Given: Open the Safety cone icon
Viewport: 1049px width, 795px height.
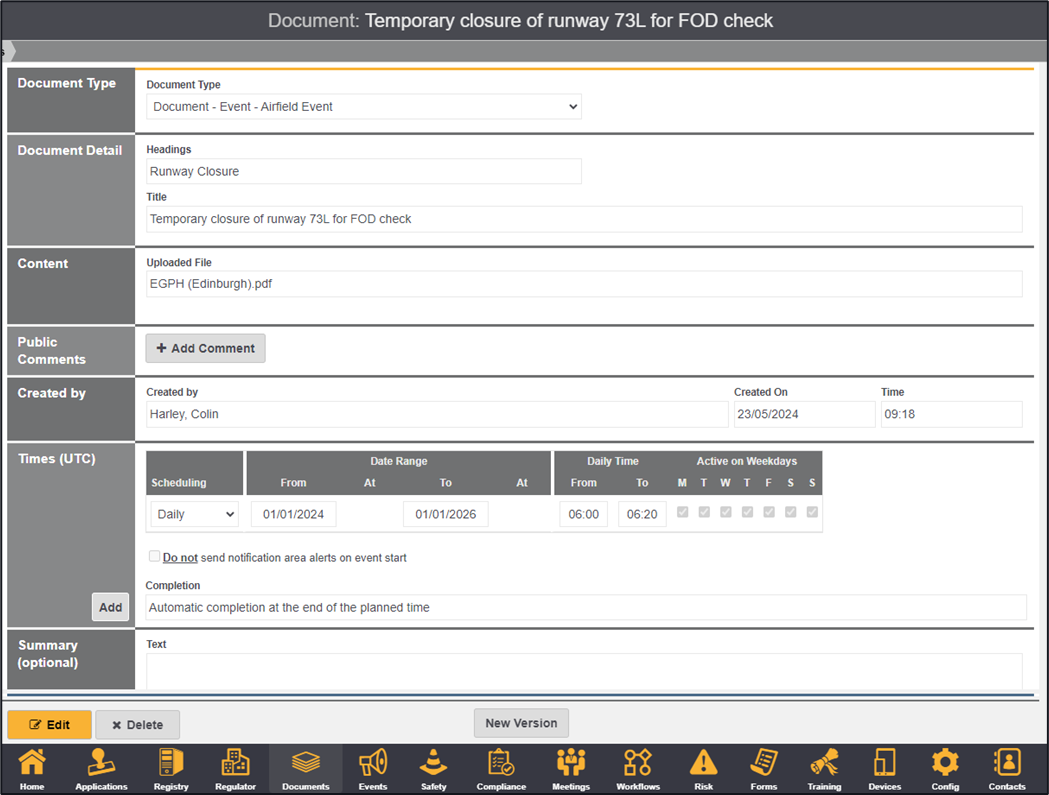Looking at the screenshot, I should tap(433, 768).
